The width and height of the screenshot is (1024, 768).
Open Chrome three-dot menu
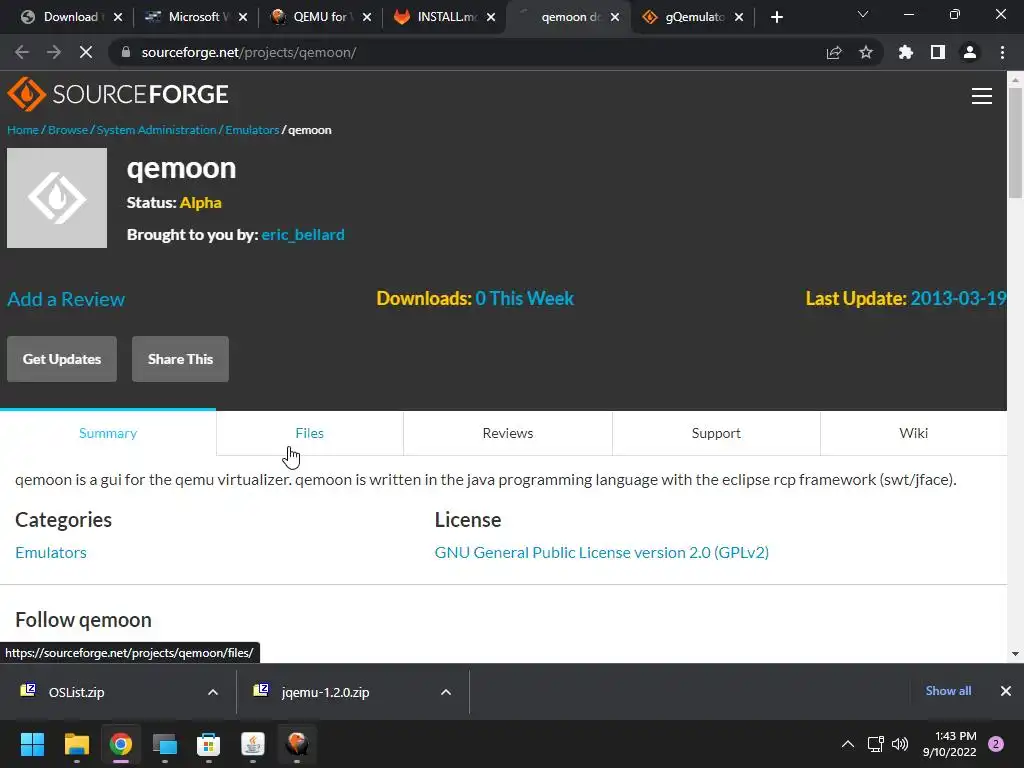tap(1002, 52)
